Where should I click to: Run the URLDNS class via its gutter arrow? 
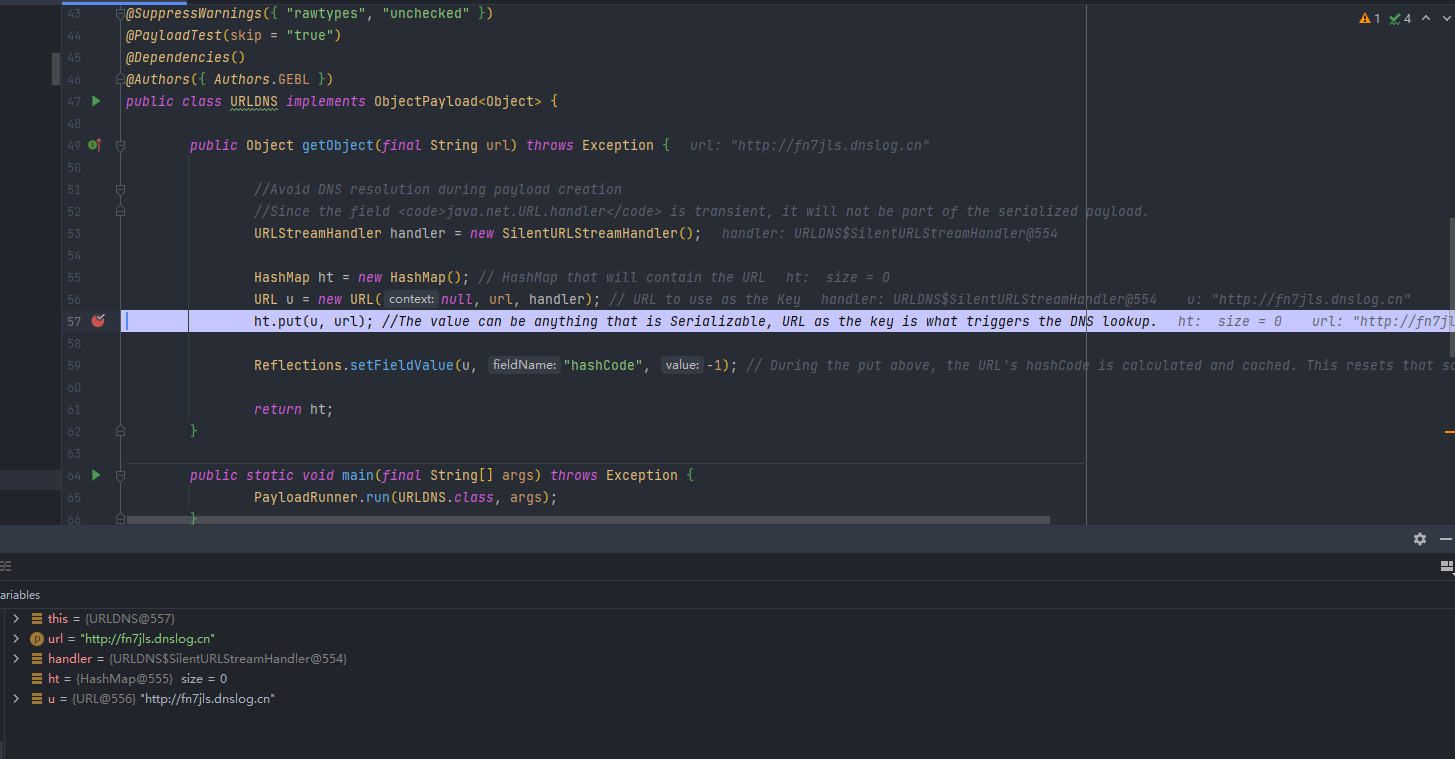click(x=96, y=101)
